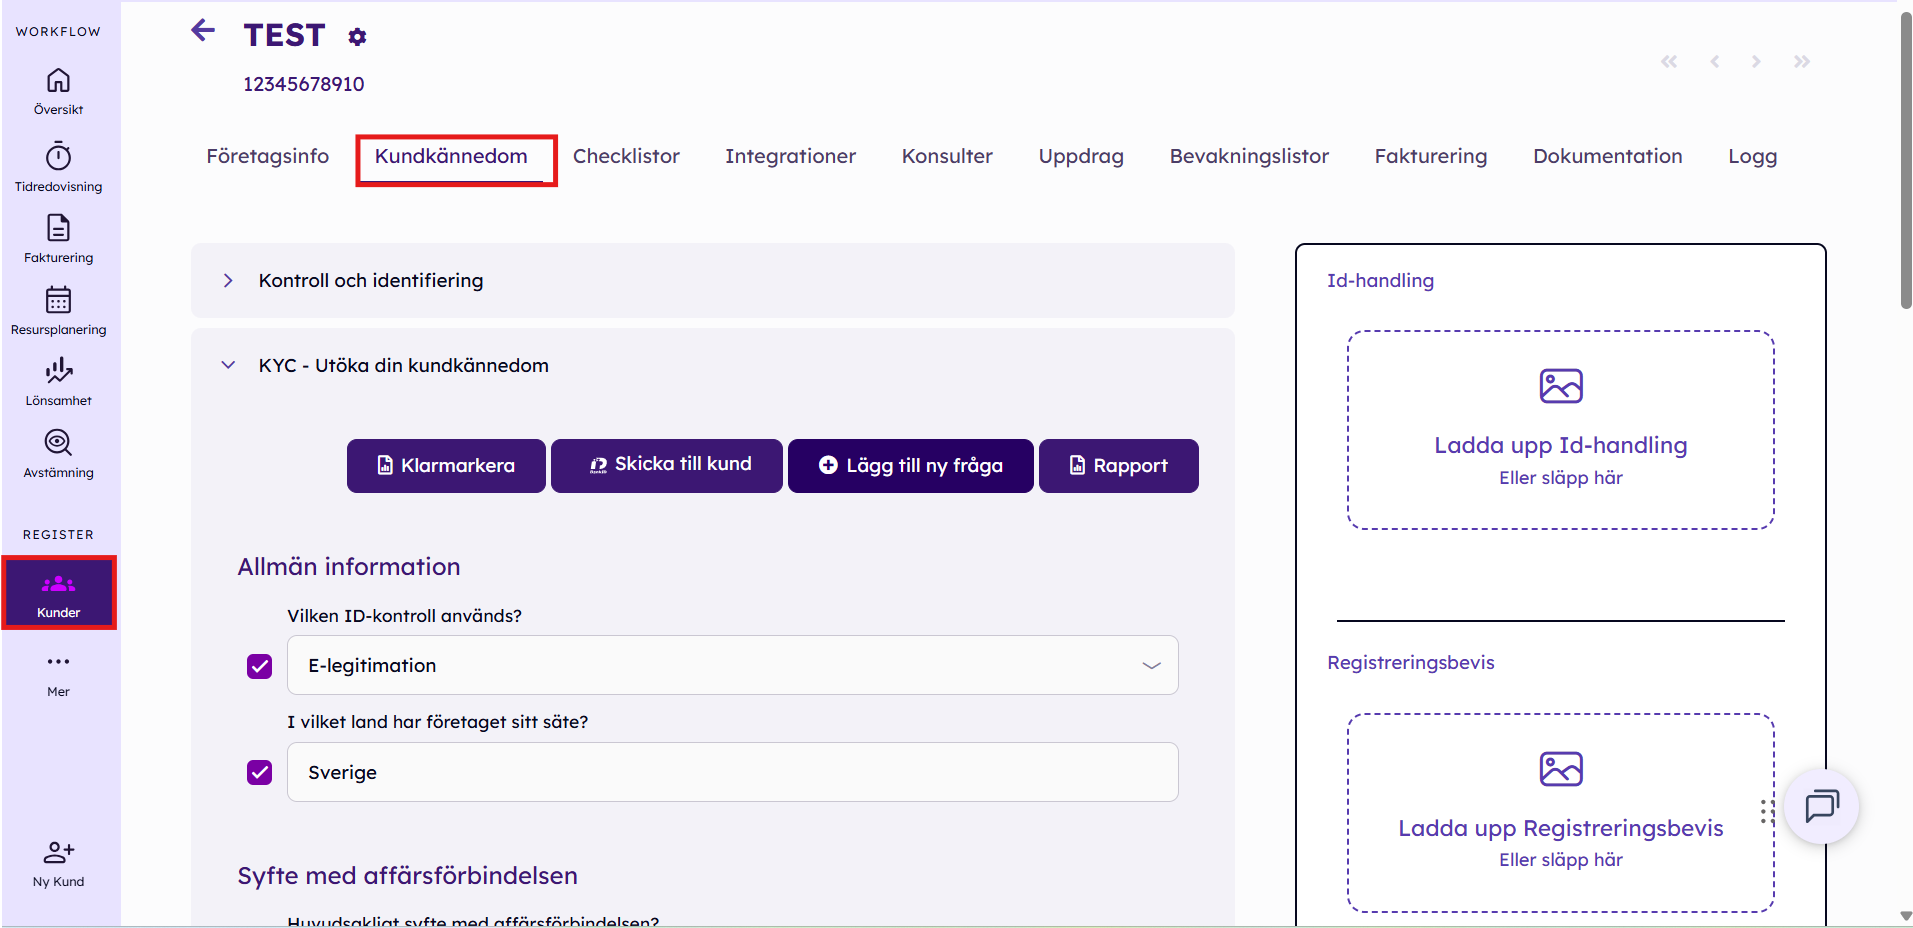The width and height of the screenshot is (1913, 928).
Task: Click the Allmän information heading
Action: tap(349, 567)
